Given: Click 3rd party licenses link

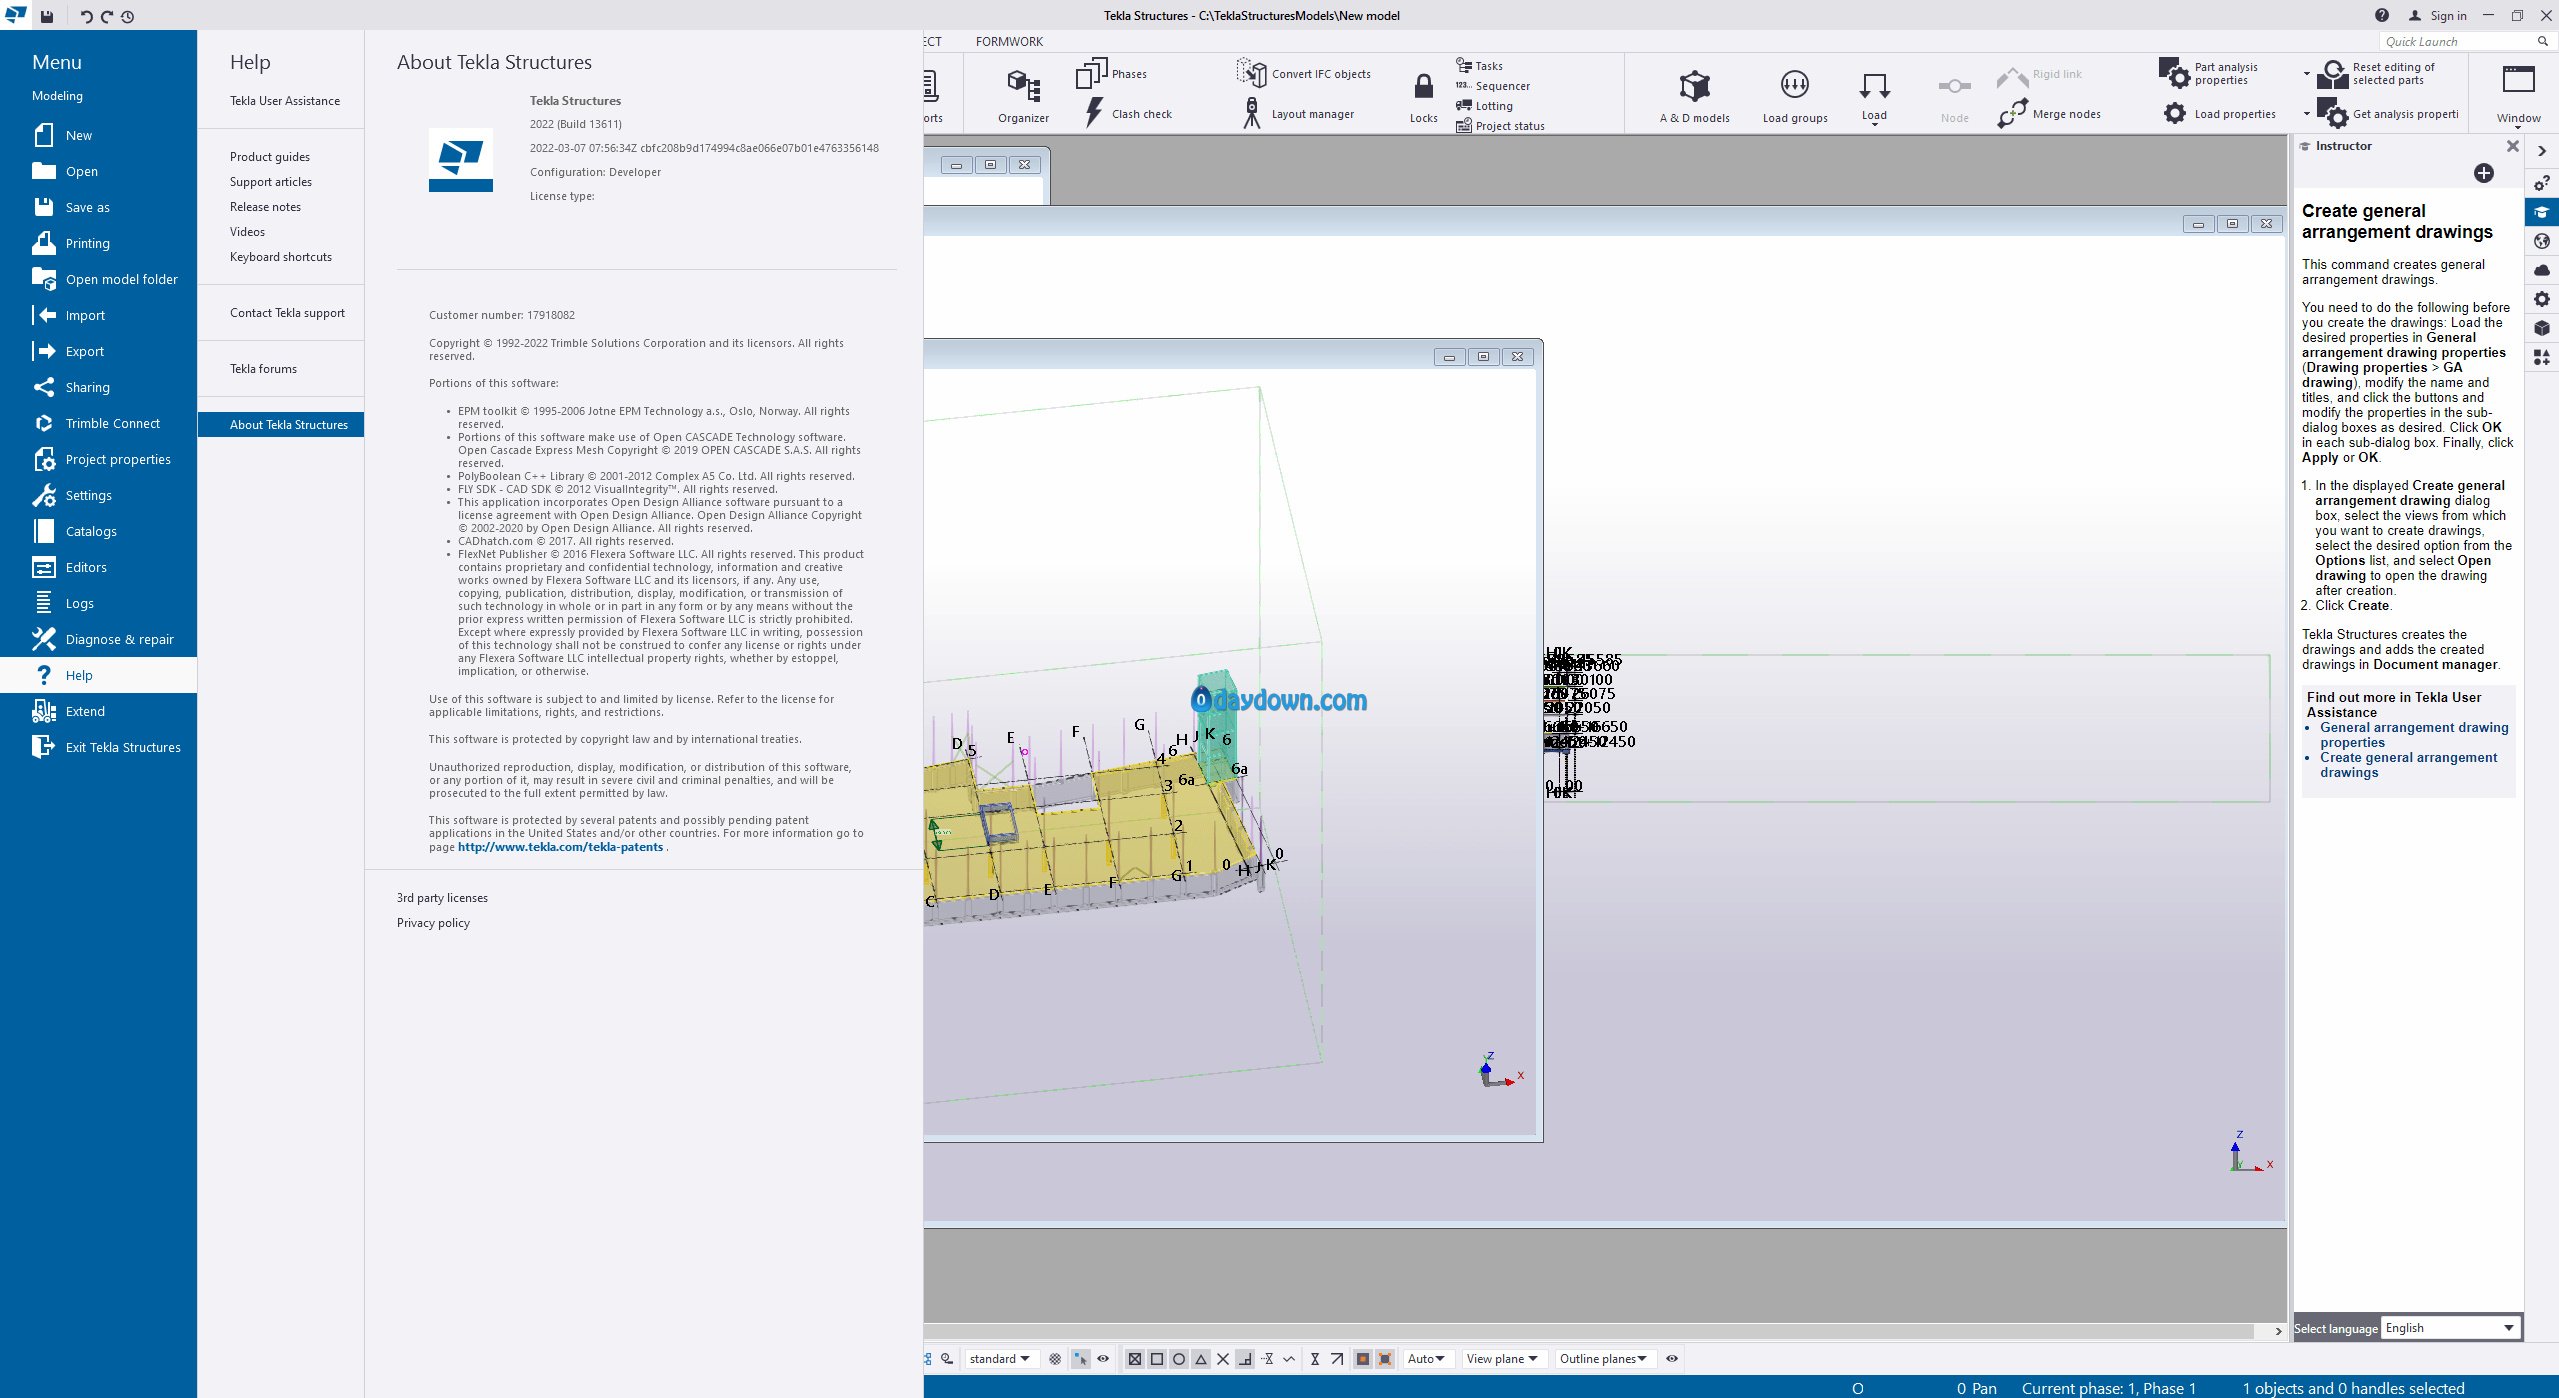Looking at the screenshot, I should click(x=442, y=898).
